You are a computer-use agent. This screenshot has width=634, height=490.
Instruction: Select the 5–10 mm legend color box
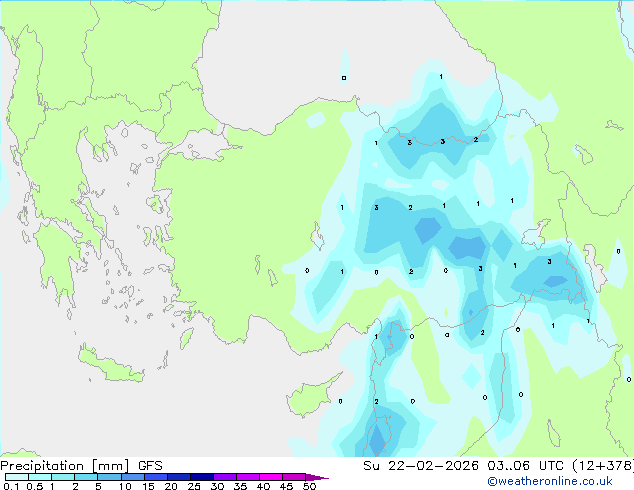point(109,477)
